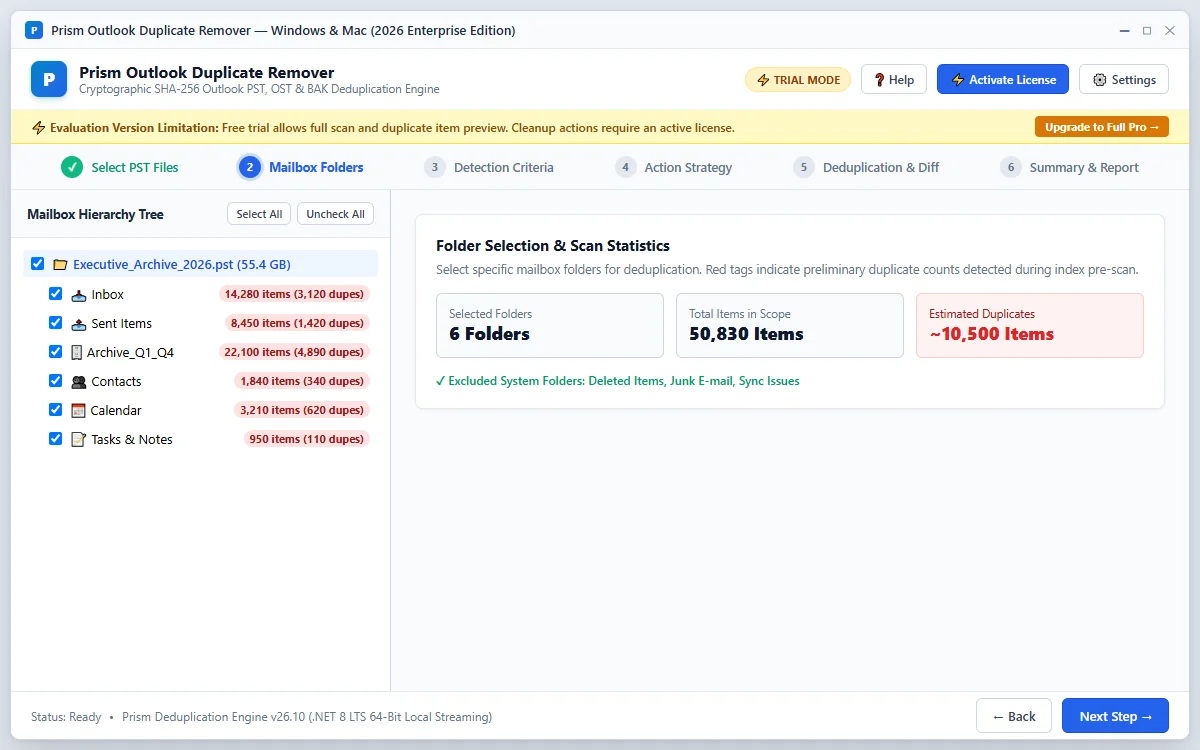1200x750 pixels.
Task: Go back with the Back button
Action: [x=1014, y=716]
